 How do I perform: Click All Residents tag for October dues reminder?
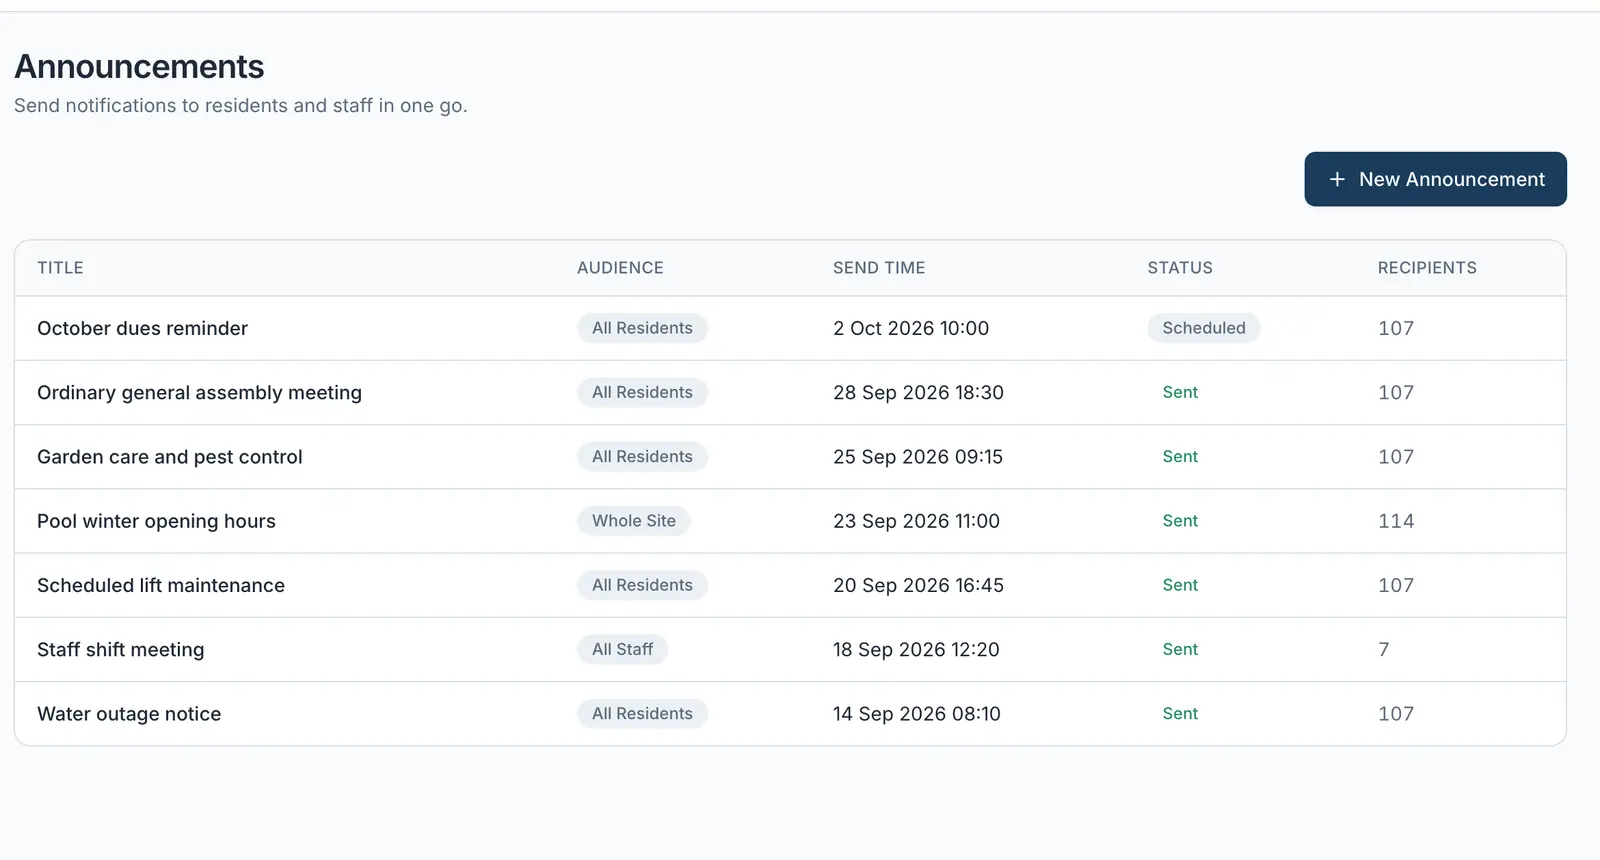point(642,328)
